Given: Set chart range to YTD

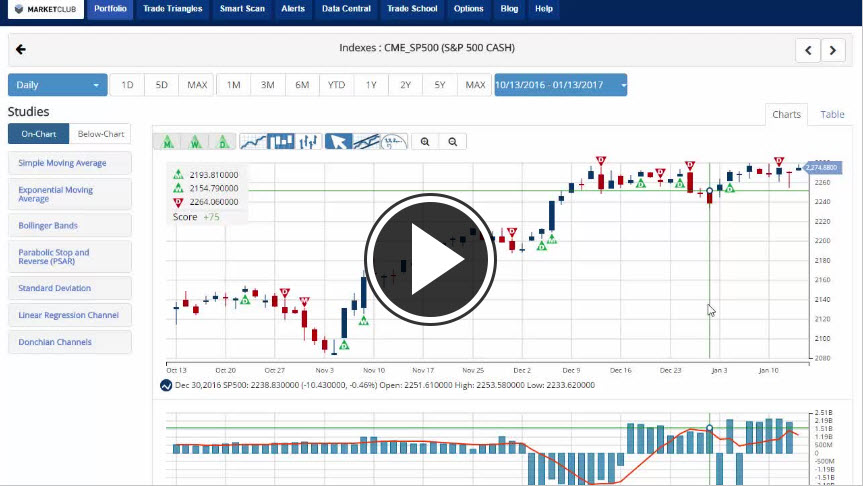Looking at the screenshot, I should coord(336,85).
